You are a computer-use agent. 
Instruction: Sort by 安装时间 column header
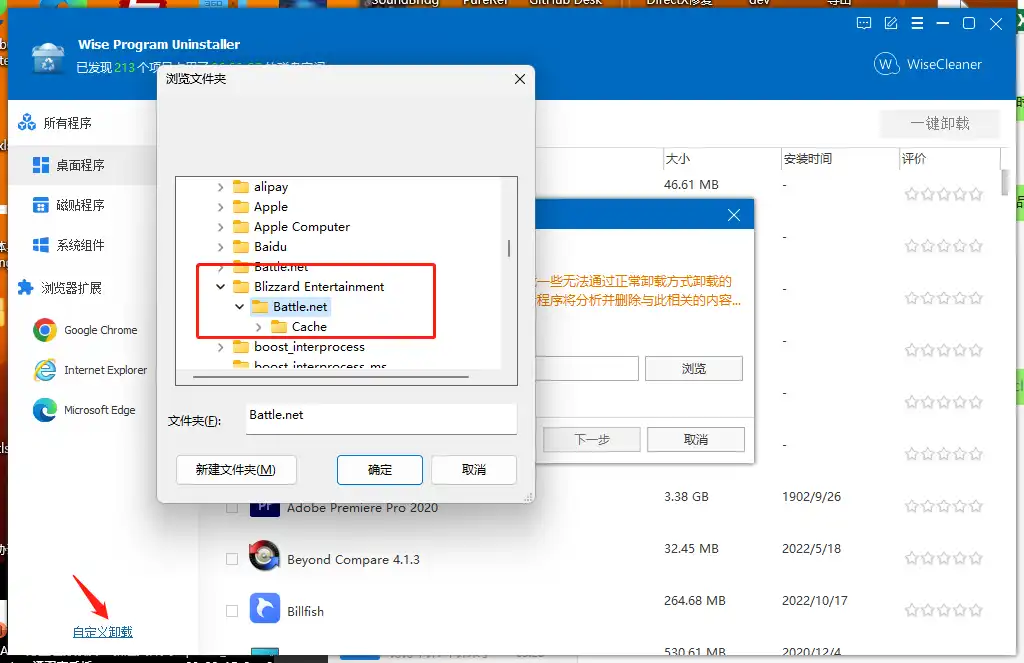tap(808, 159)
